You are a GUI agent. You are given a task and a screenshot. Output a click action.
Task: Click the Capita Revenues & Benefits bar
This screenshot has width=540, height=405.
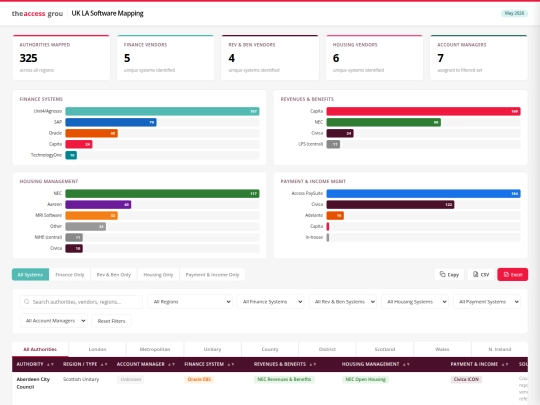point(423,111)
